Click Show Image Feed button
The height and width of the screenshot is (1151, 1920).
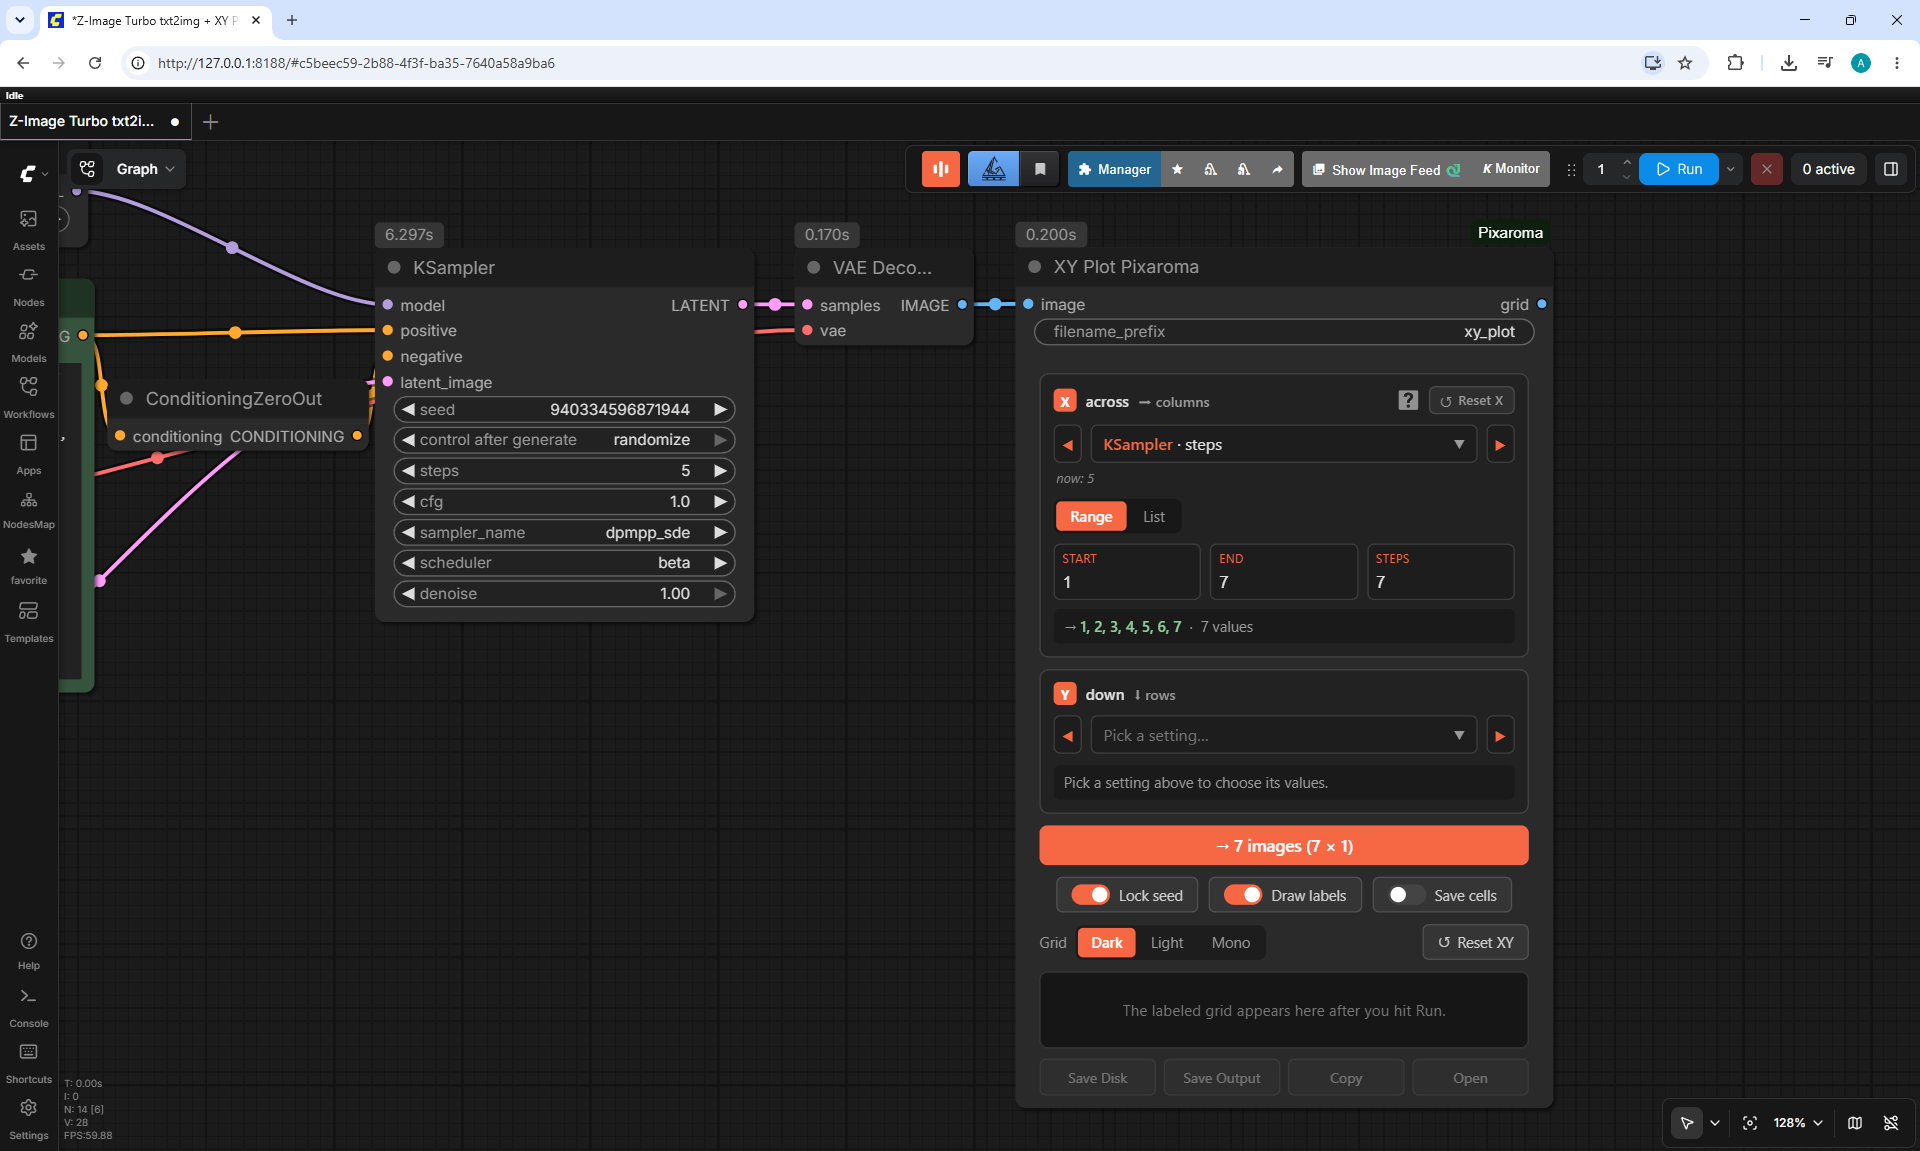1386,170
